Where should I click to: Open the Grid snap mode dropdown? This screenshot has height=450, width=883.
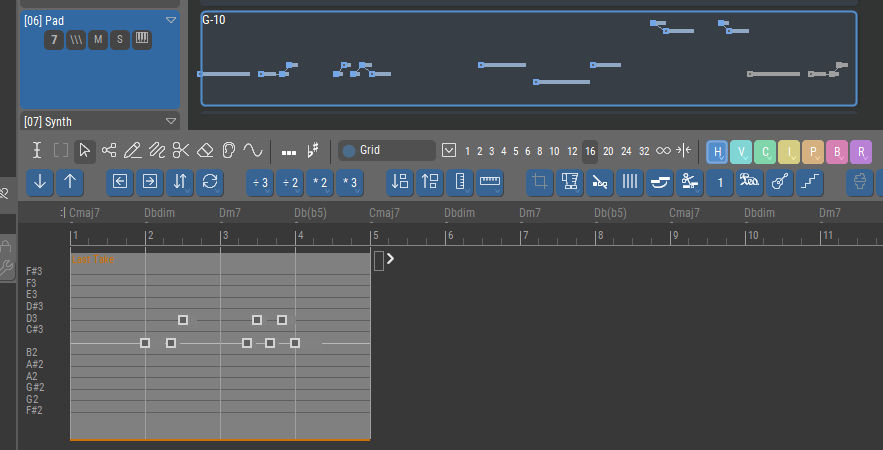tap(449, 151)
